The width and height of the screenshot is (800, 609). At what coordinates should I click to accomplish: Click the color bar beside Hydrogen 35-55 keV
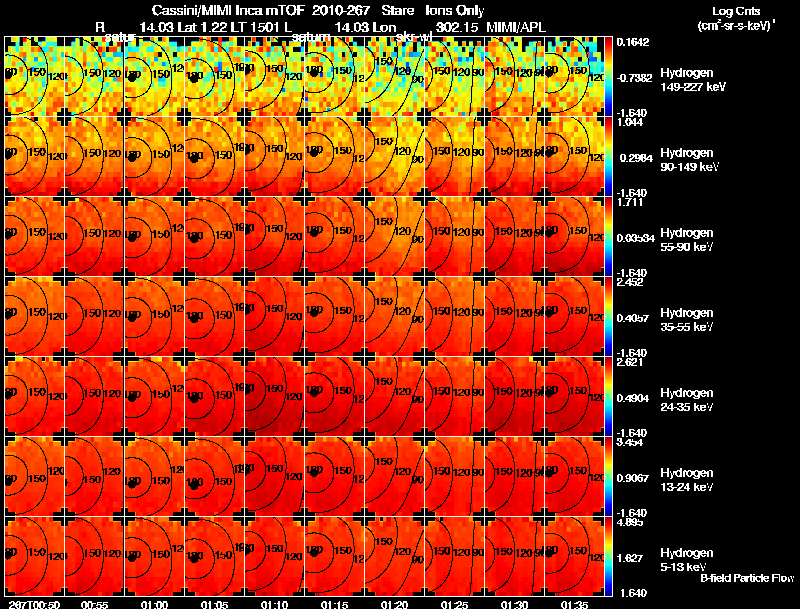click(608, 317)
